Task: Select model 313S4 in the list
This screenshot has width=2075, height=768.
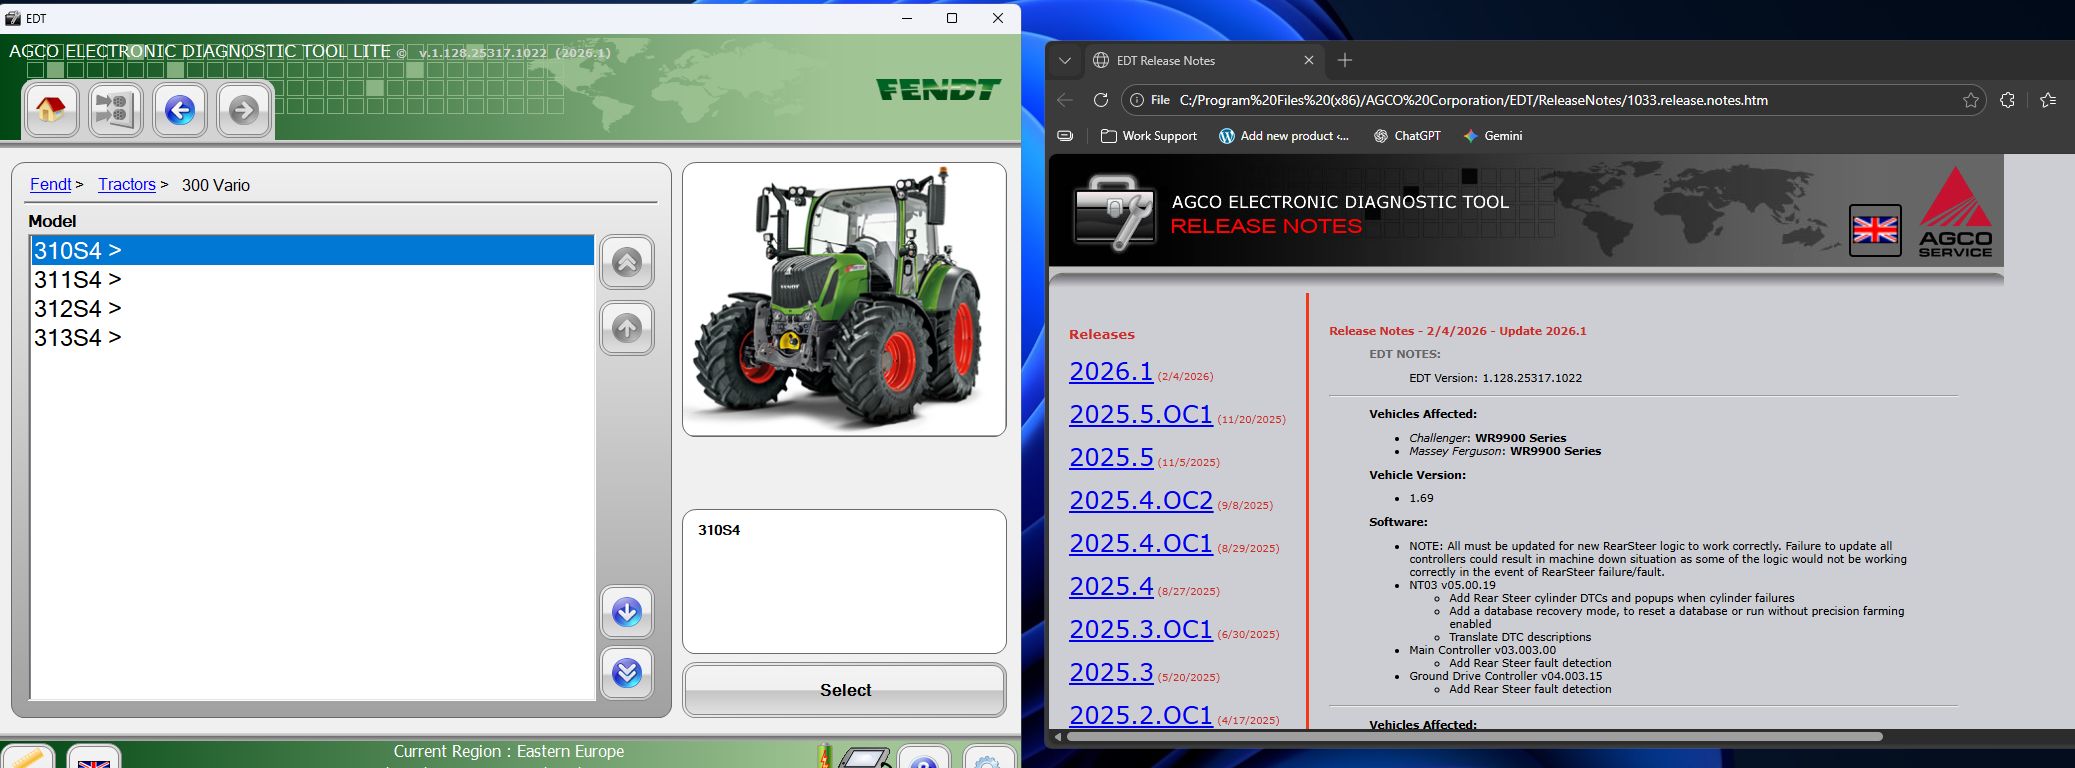Action: click(x=313, y=337)
